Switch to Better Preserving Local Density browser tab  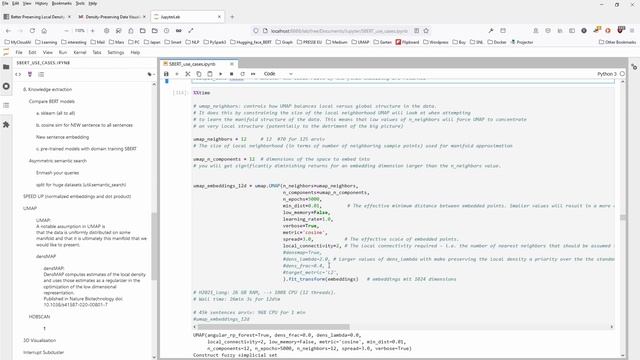point(37,17)
